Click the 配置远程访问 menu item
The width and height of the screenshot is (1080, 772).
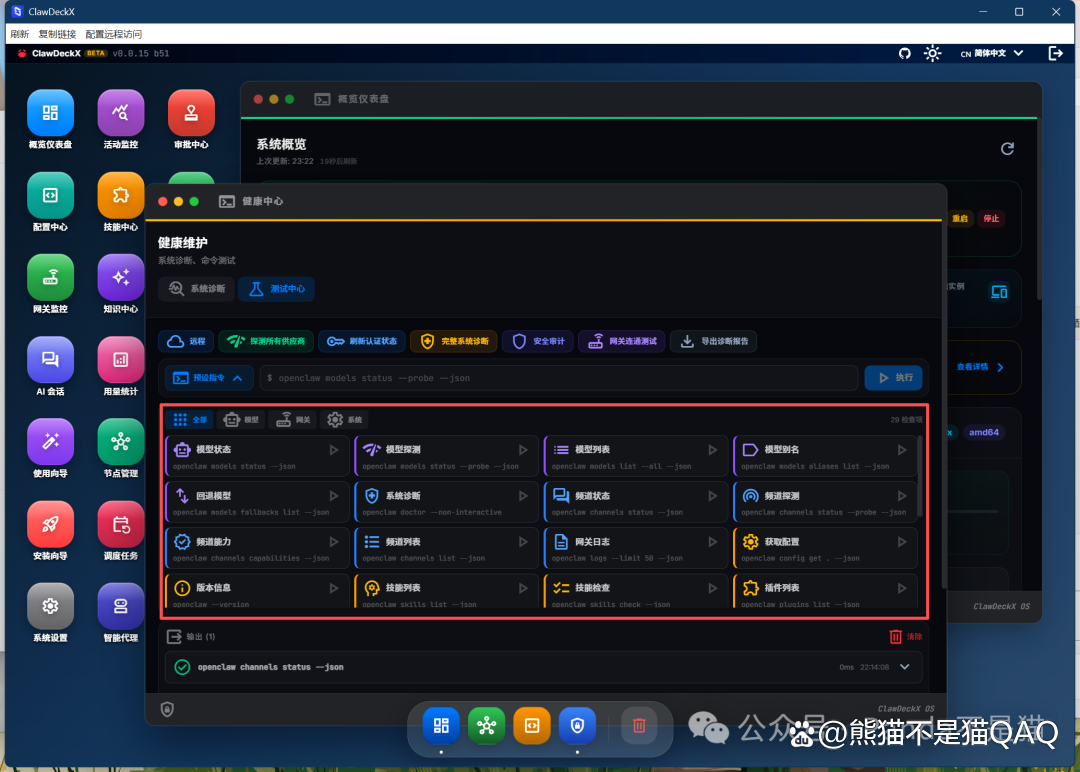click(114, 34)
